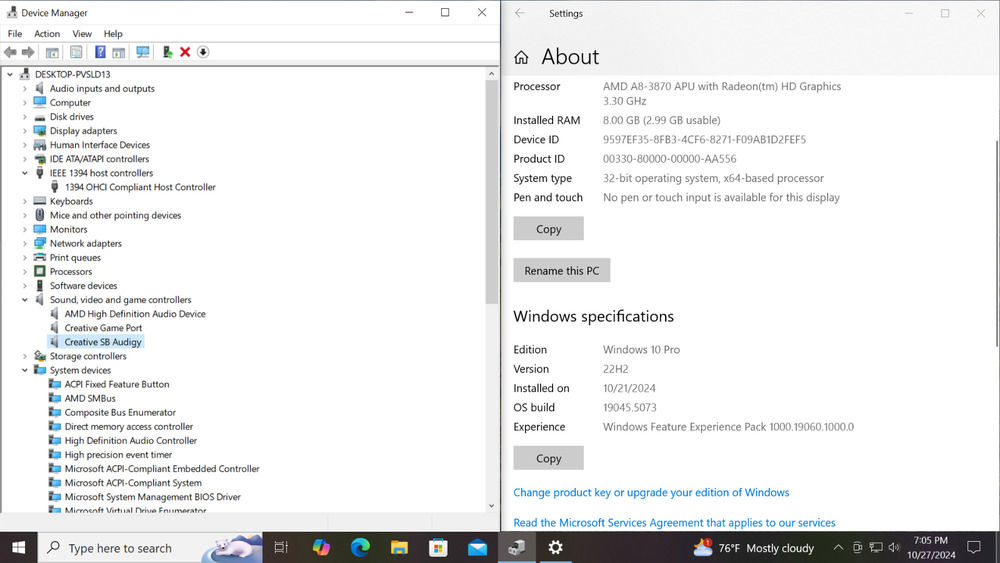Select High precision event timer
This screenshot has width=1000, height=563.
[118, 455]
